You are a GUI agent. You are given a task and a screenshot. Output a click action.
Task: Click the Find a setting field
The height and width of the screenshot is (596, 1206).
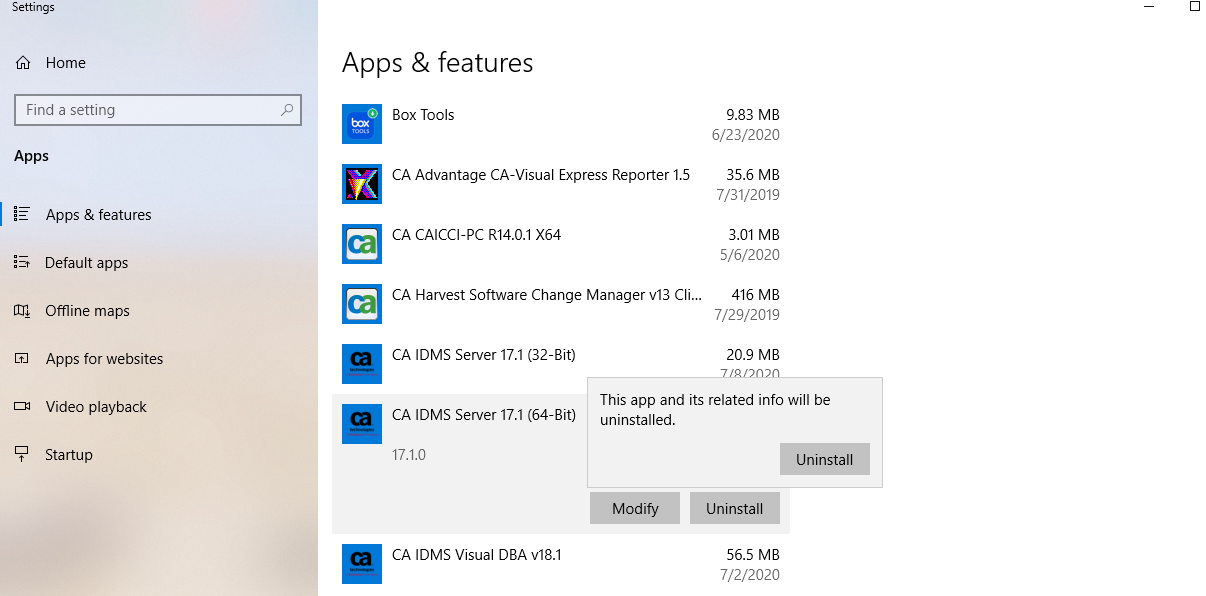point(150,110)
